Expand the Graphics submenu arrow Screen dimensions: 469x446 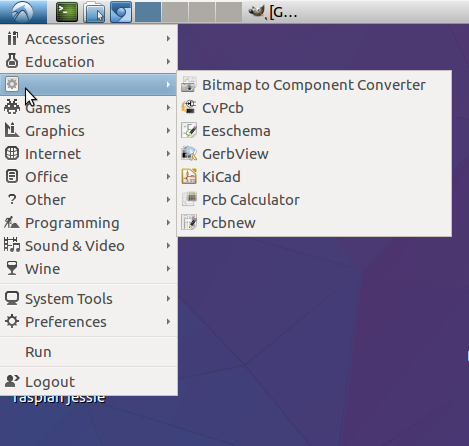[168, 131]
